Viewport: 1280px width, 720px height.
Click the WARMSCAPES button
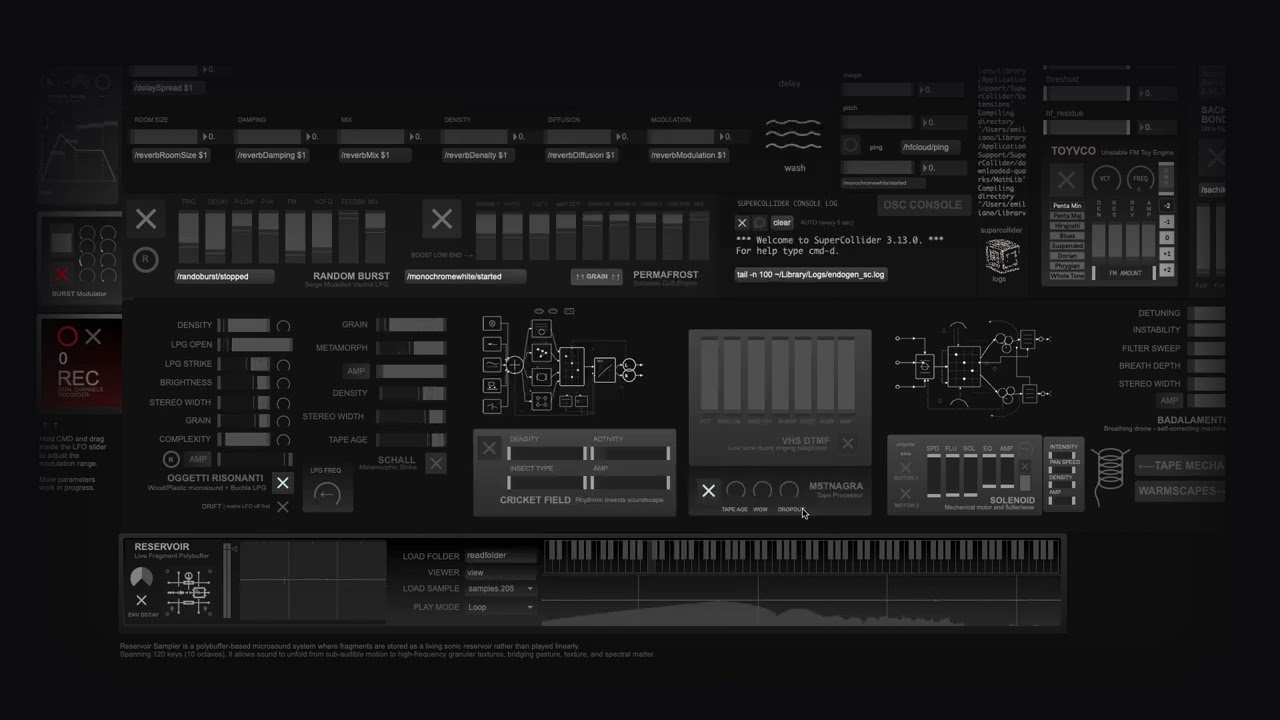click(1181, 491)
